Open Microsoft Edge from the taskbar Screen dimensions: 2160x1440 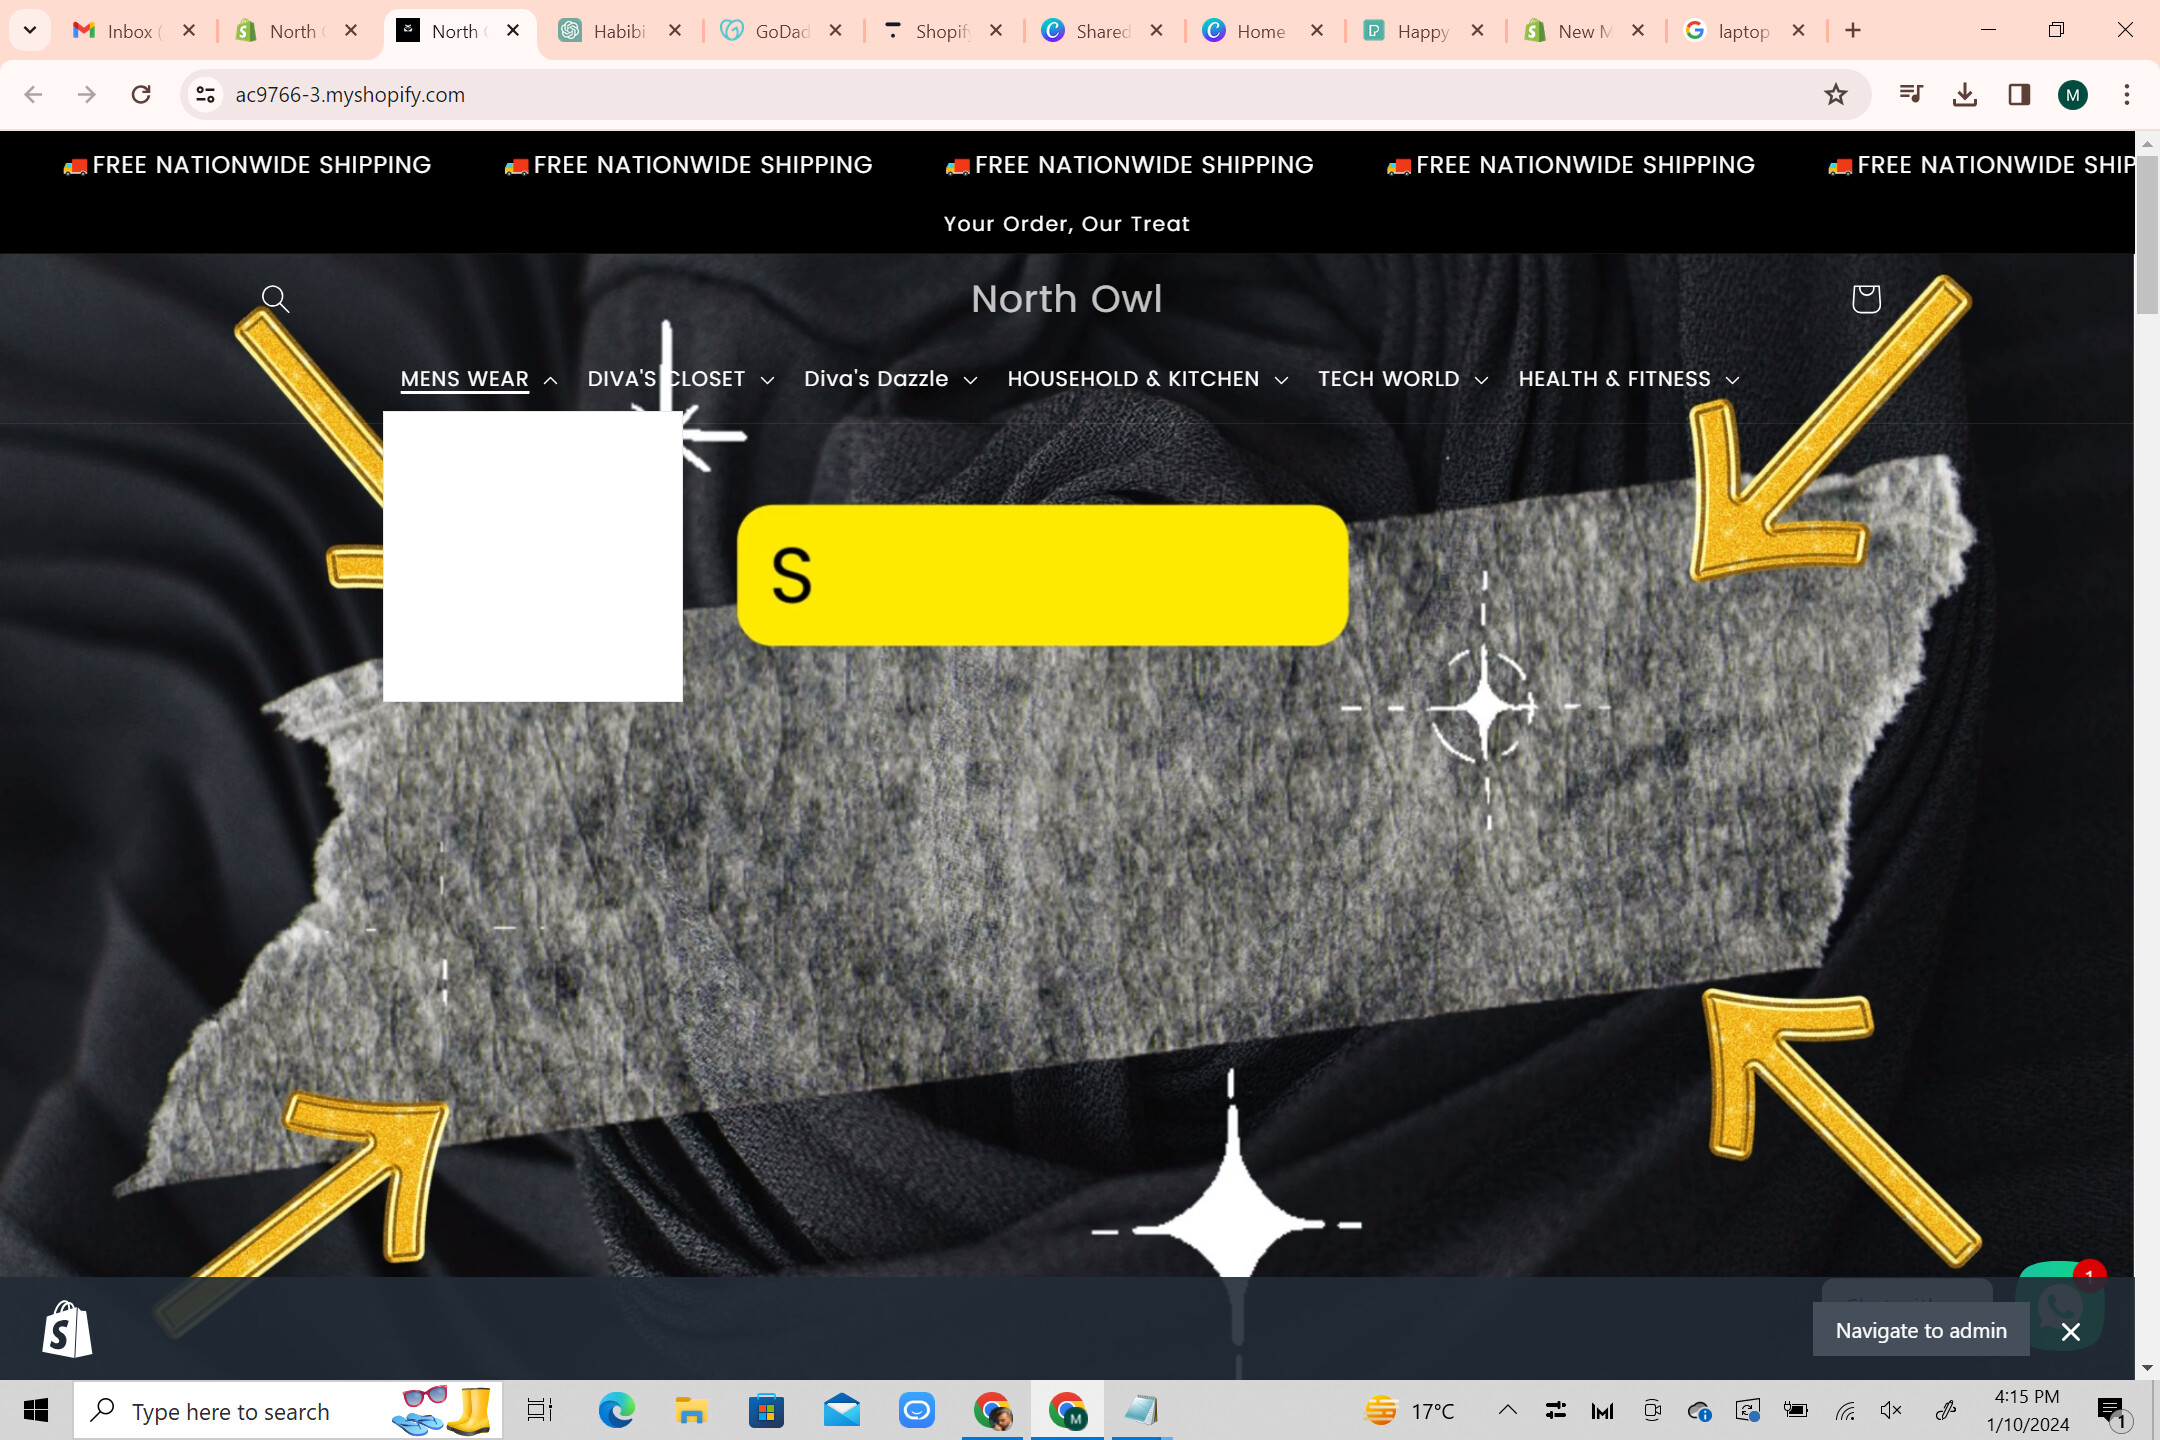(616, 1410)
